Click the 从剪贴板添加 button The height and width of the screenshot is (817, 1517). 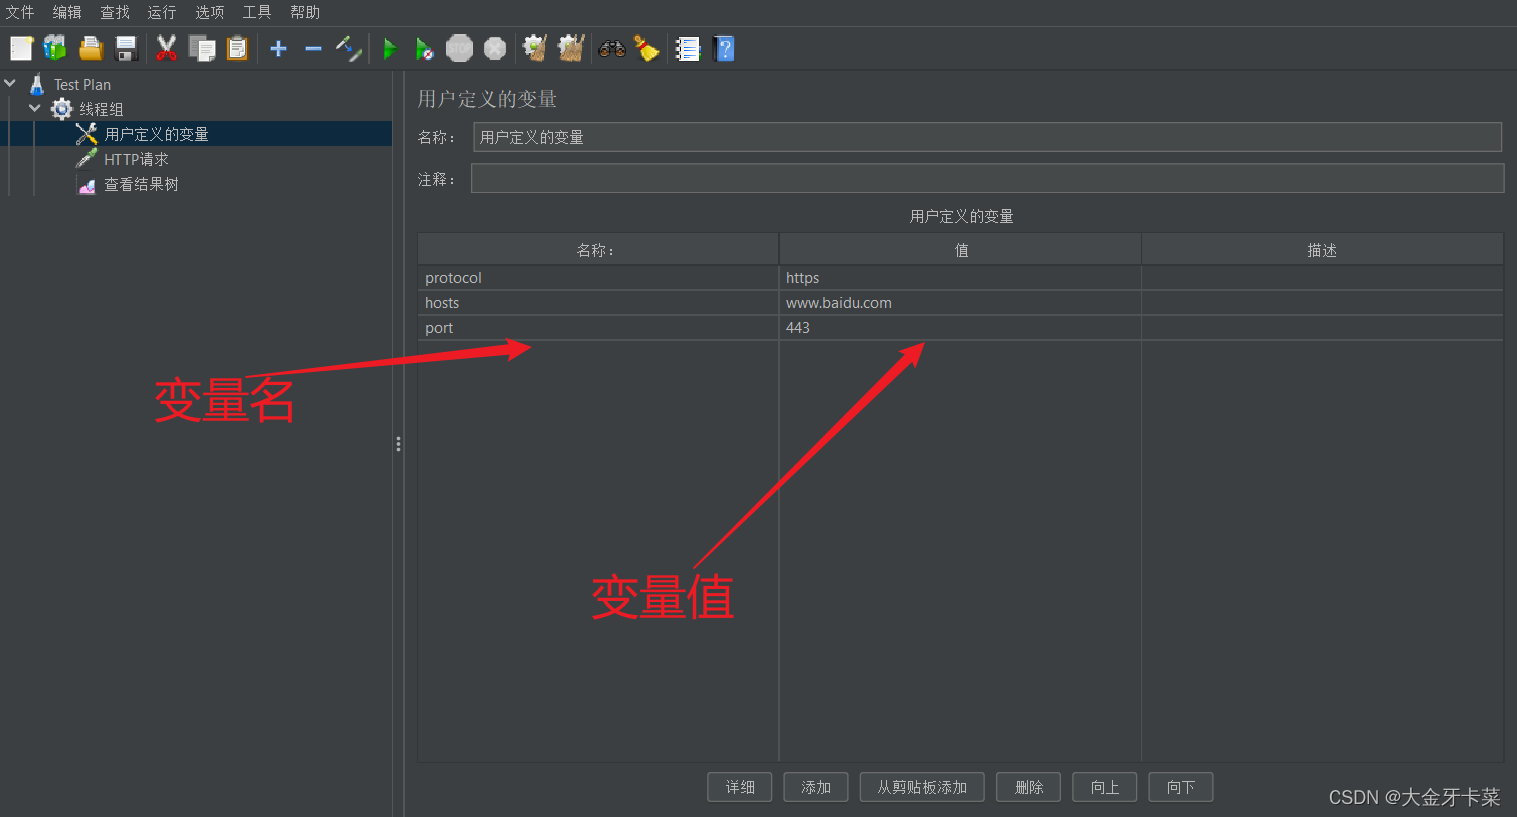(x=922, y=787)
